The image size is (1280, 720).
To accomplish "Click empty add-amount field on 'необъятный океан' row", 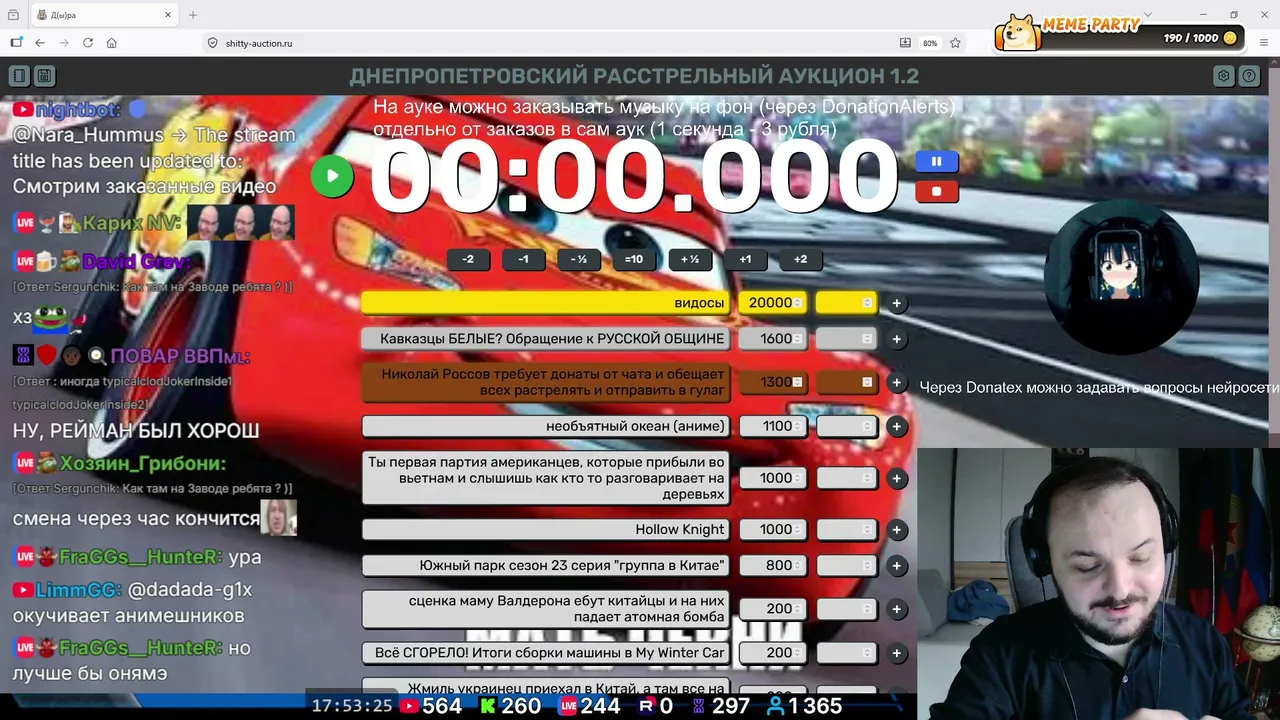I will (846, 426).
